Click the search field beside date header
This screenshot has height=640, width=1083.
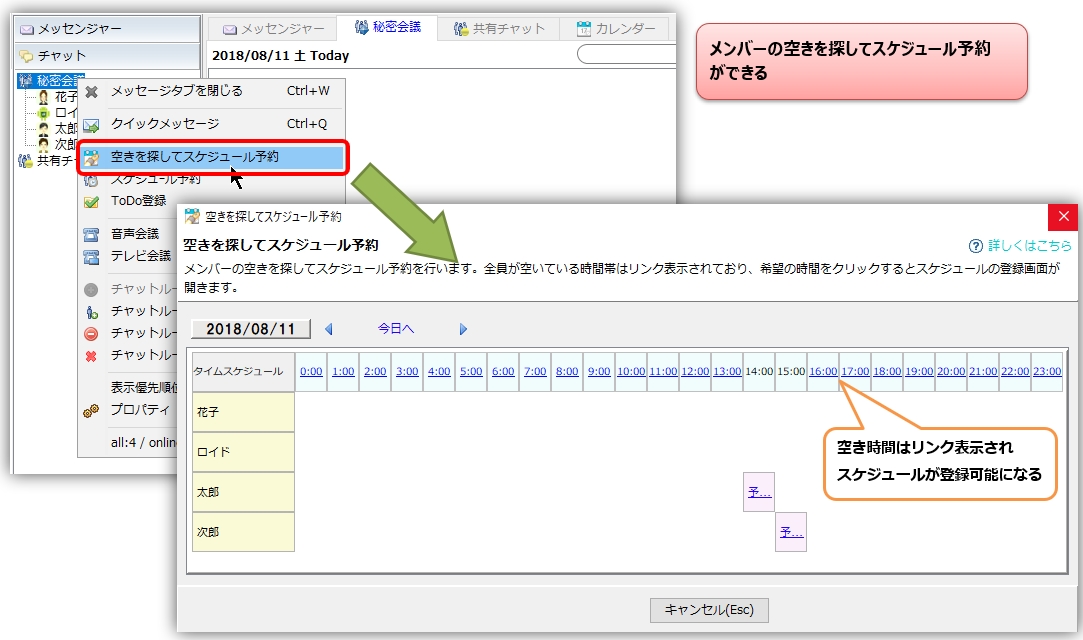[627, 55]
